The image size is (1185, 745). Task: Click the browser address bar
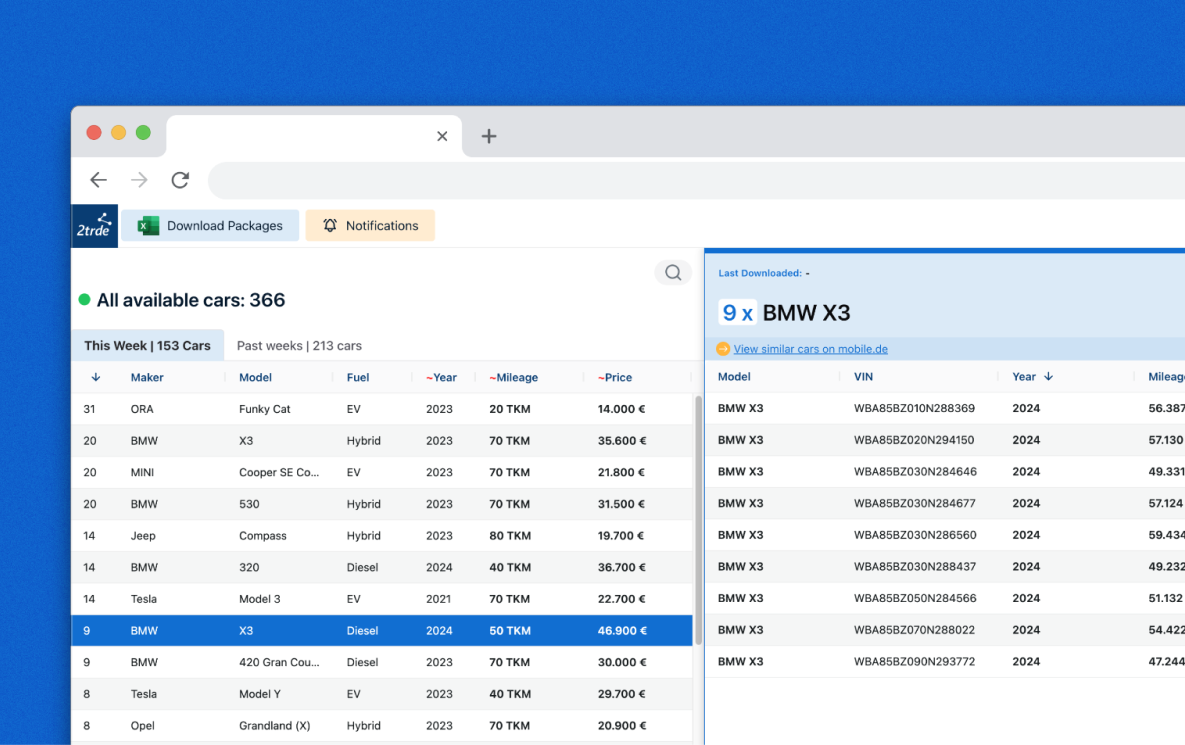click(x=690, y=180)
